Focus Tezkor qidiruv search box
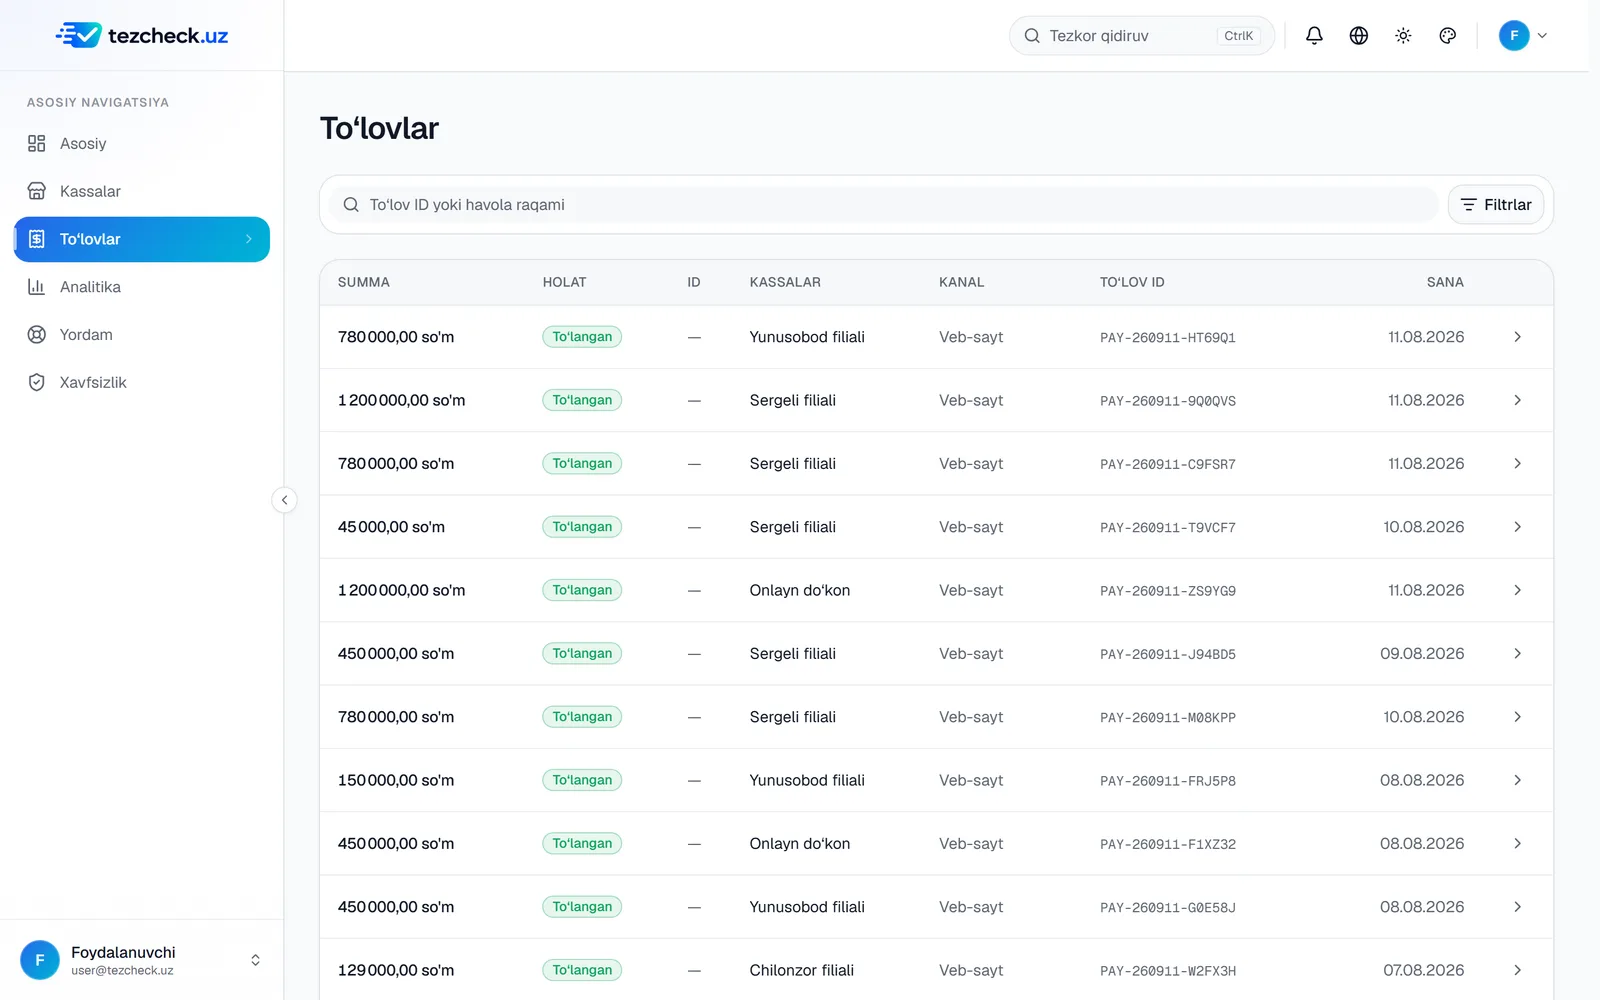The image size is (1600, 1000). pos(1141,36)
